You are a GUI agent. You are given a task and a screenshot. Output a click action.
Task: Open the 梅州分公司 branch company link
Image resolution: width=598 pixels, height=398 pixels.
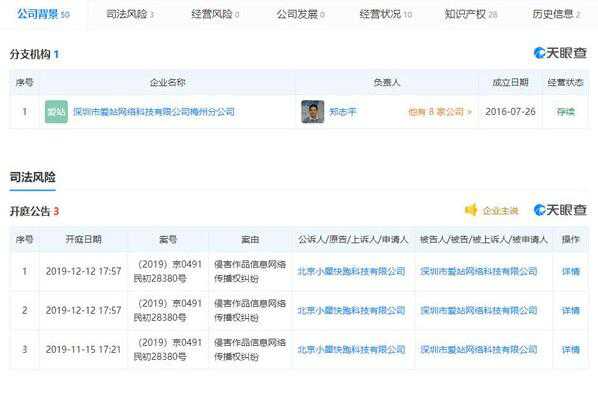point(154,112)
